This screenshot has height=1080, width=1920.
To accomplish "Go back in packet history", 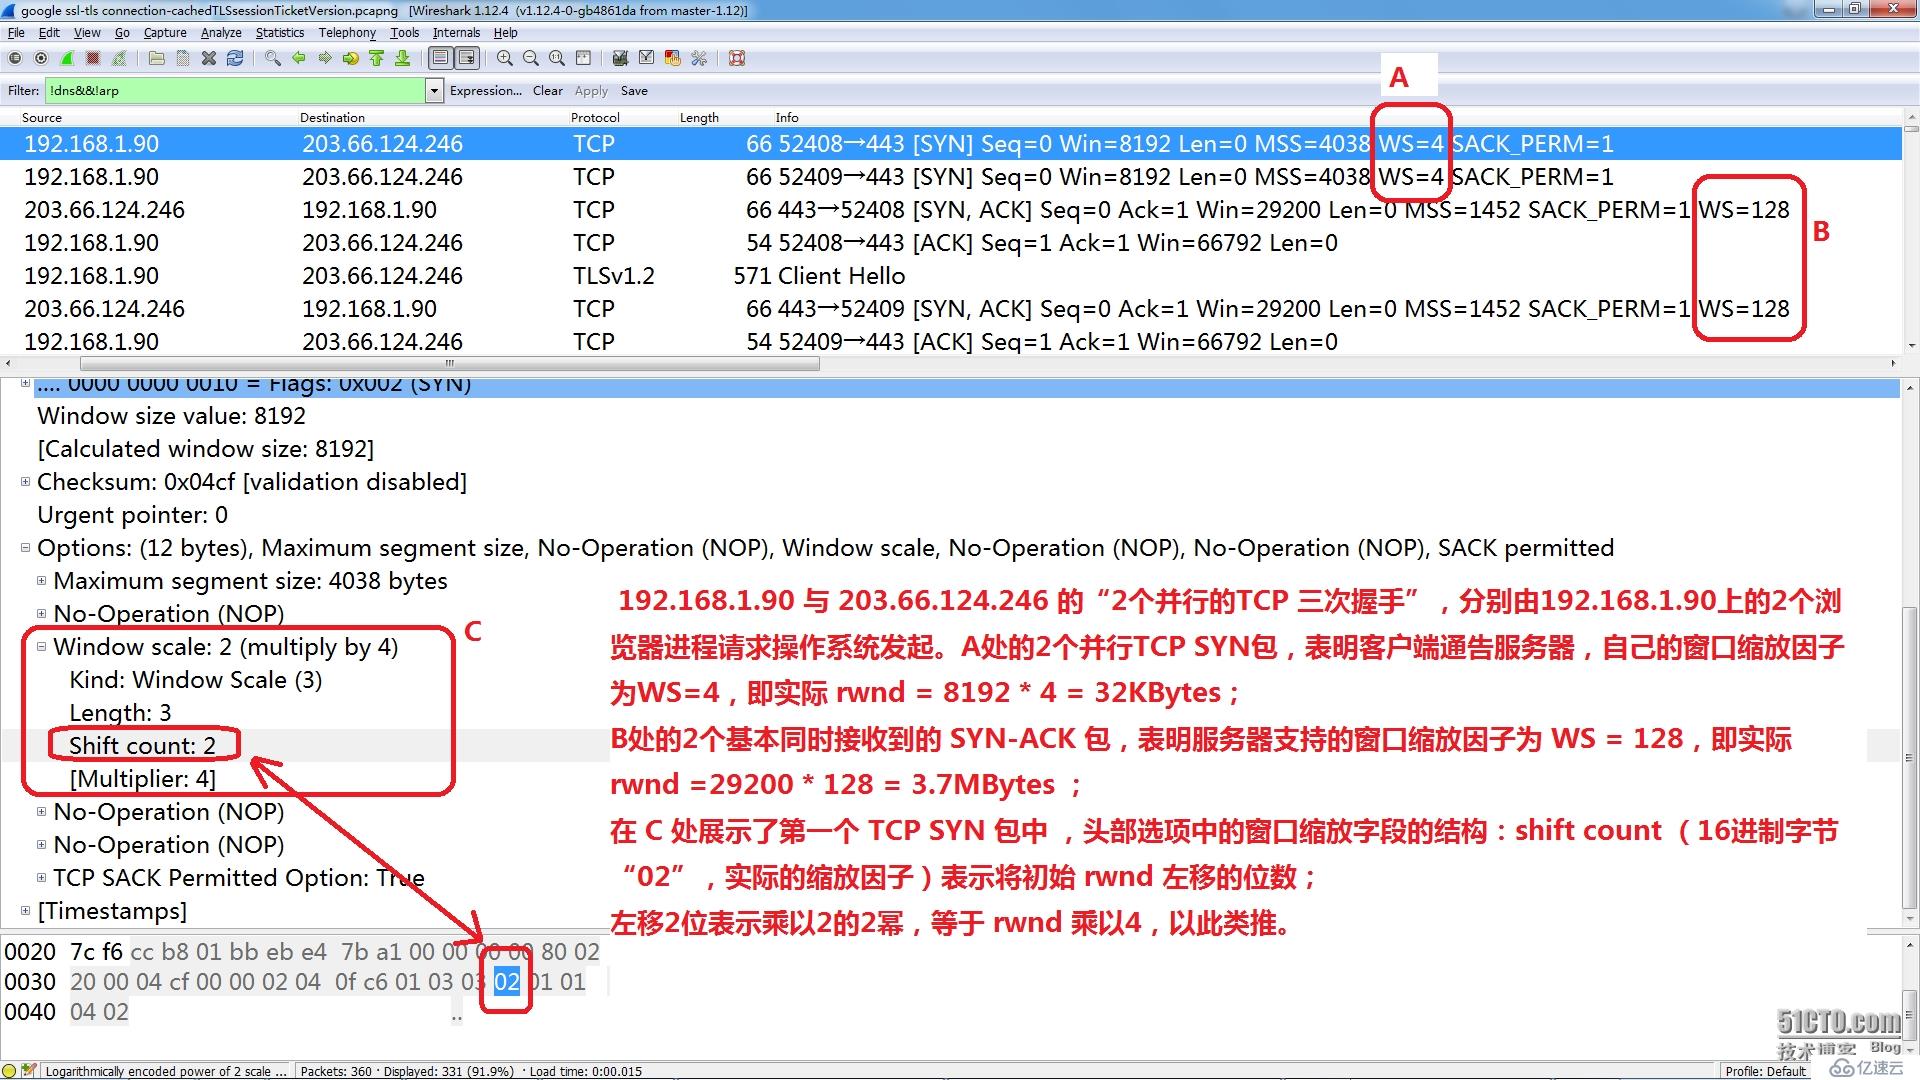I will [298, 58].
